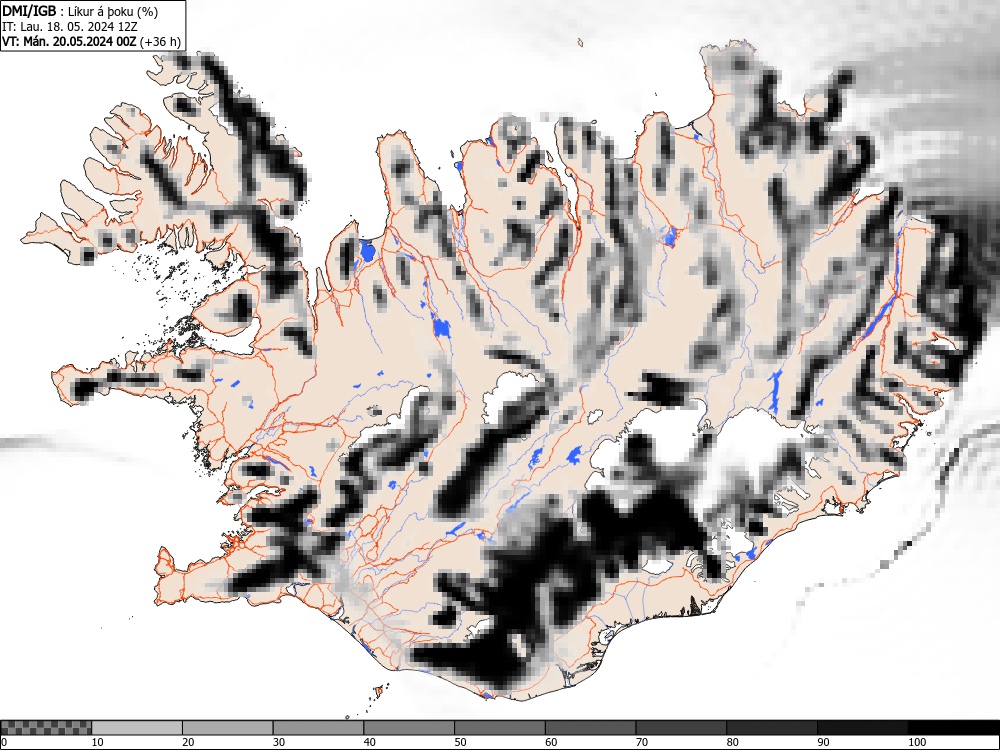Click the "(+36 h)" forecast offset text
Viewport: 1000px width, 750px height.
160,42
